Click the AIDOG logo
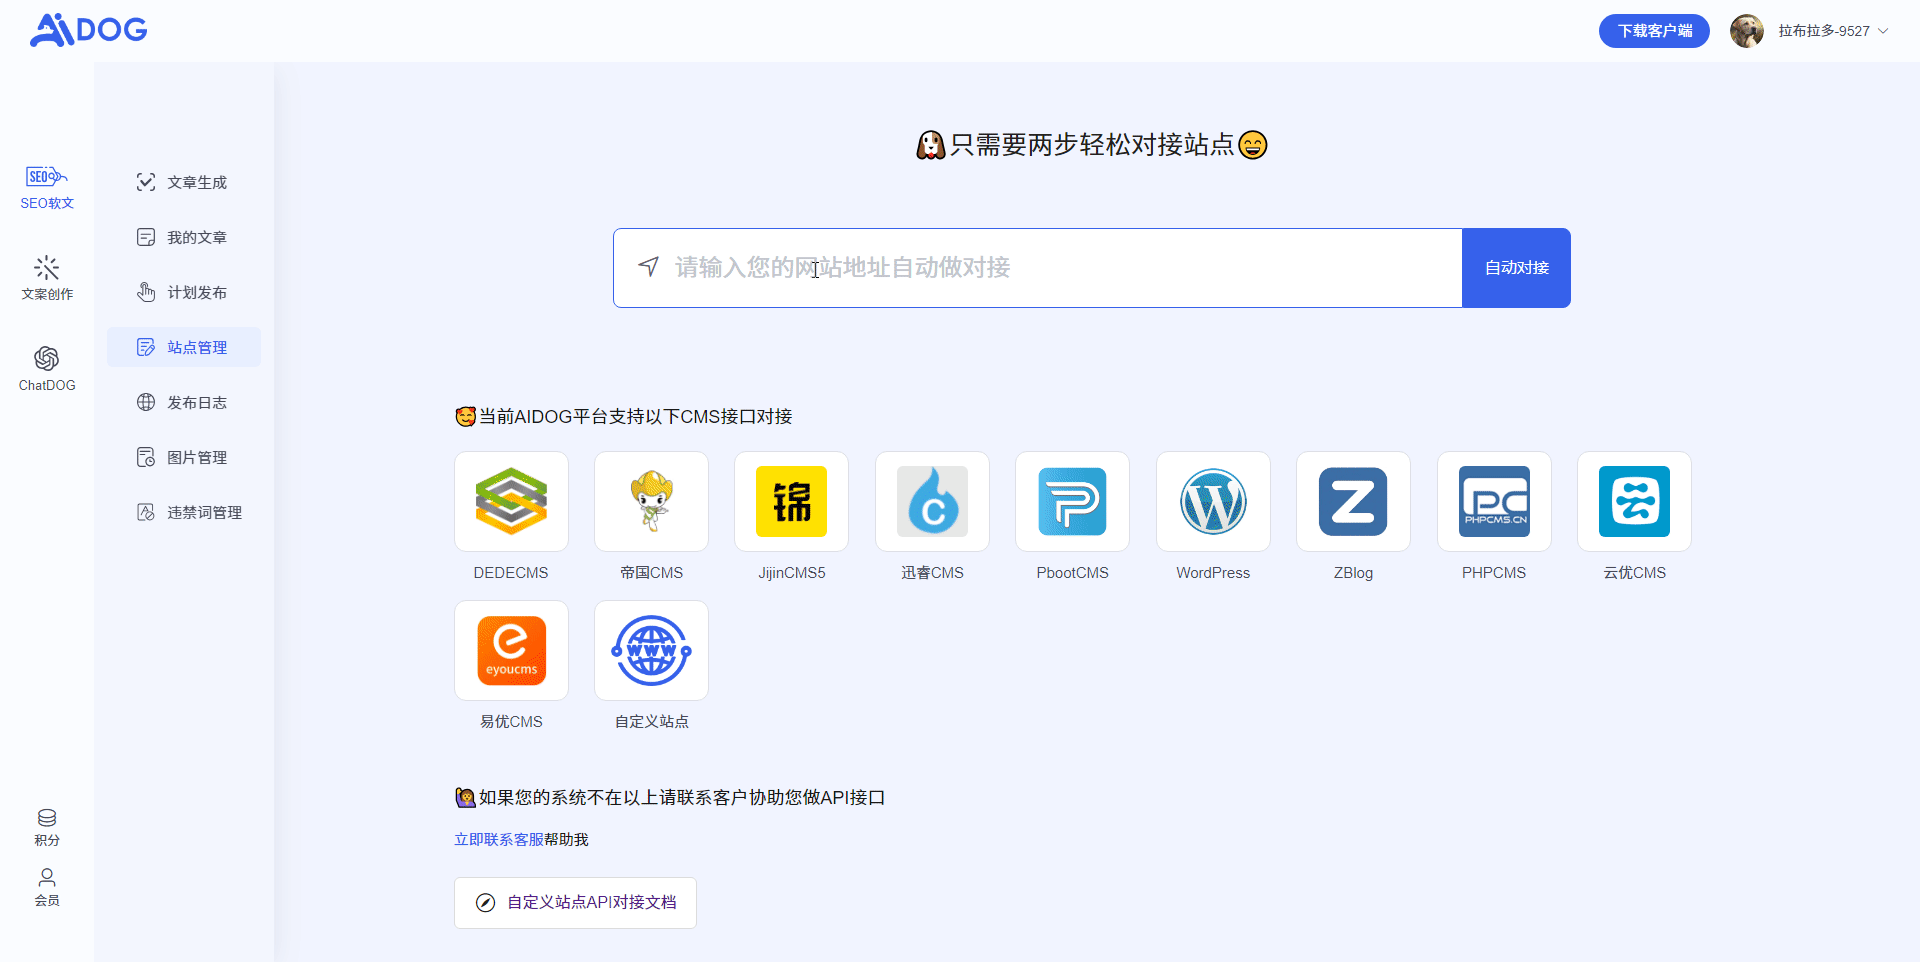Image resolution: width=1920 pixels, height=962 pixels. point(89,30)
